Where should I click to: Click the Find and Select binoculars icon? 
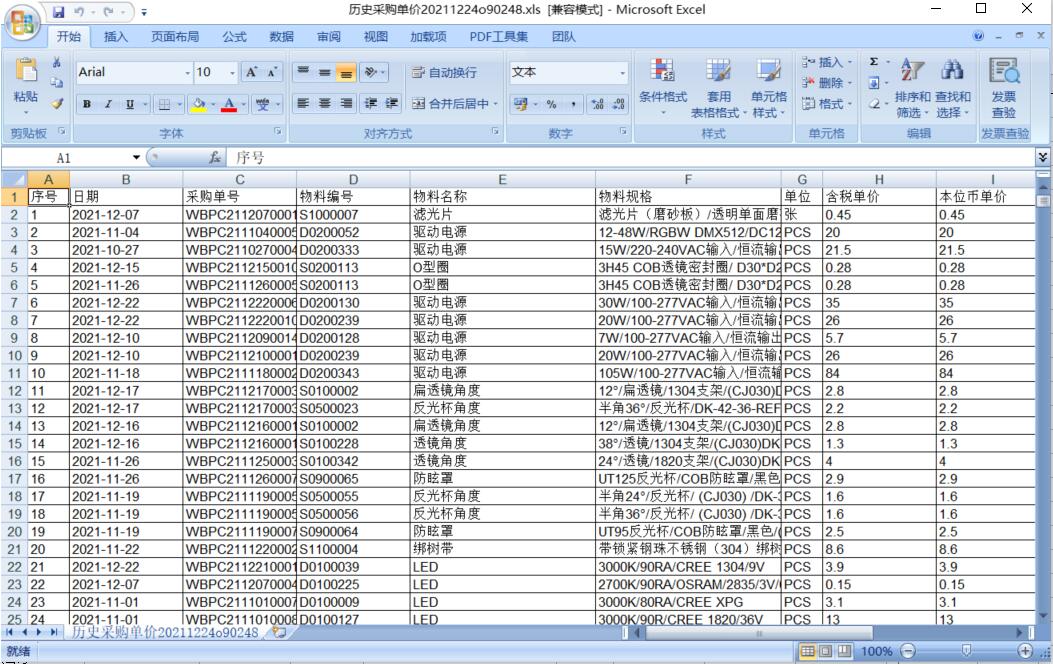(x=951, y=72)
